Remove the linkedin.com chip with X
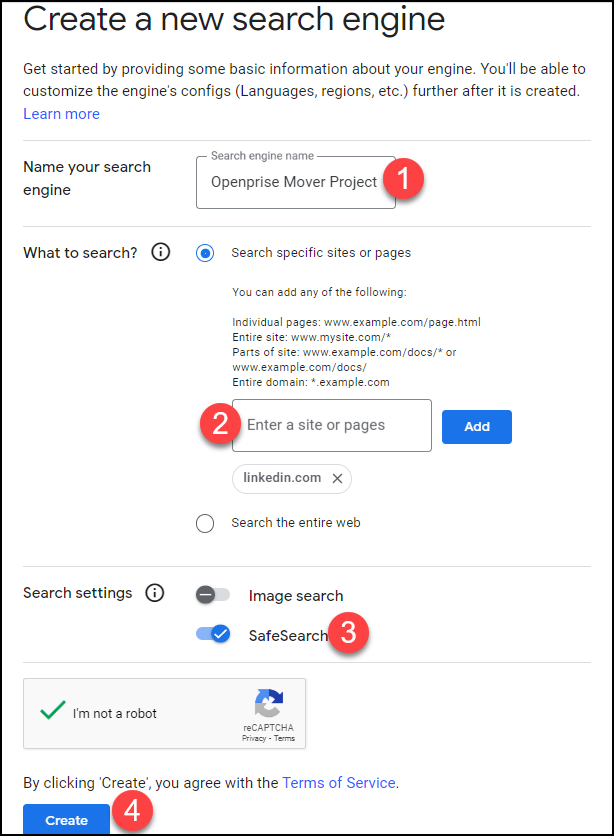The width and height of the screenshot is (614, 836). 337,479
